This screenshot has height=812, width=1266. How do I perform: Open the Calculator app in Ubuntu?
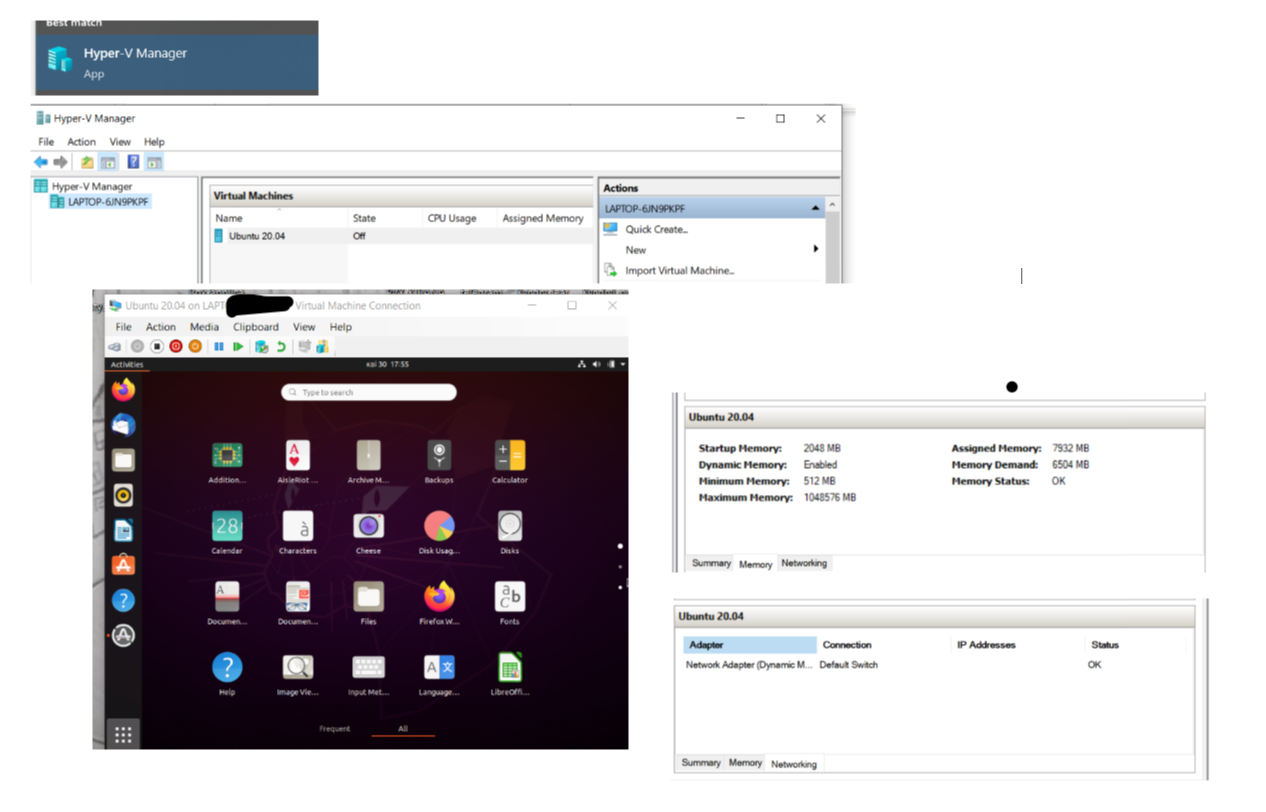pyautogui.click(x=509, y=461)
